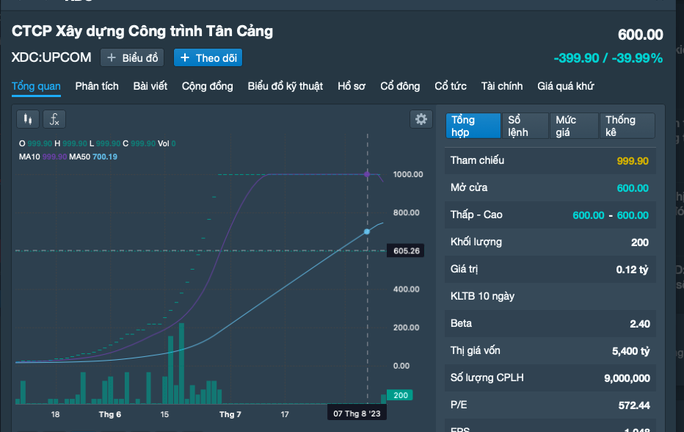Open the Cổ đông tab
Viewport: 684px width, 432px height.
[x=400, y=86]
